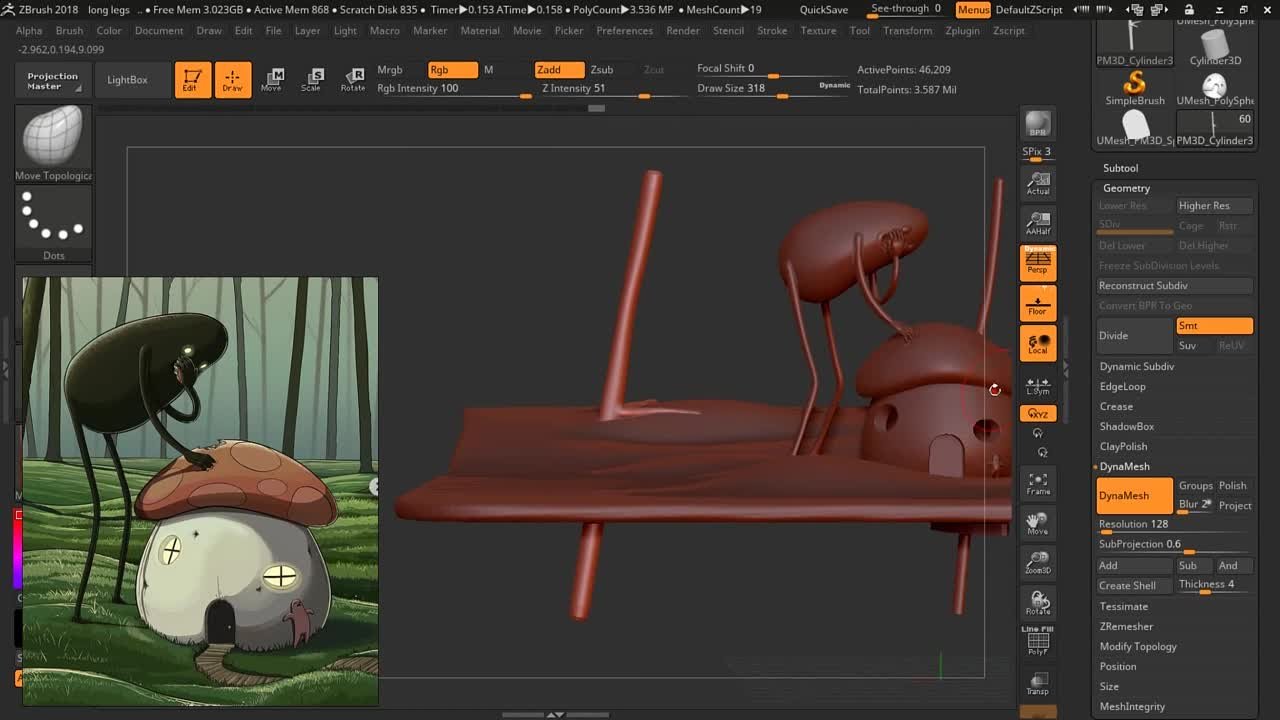
Task: Expand the EdgeLoop section
Action: 1123,387
